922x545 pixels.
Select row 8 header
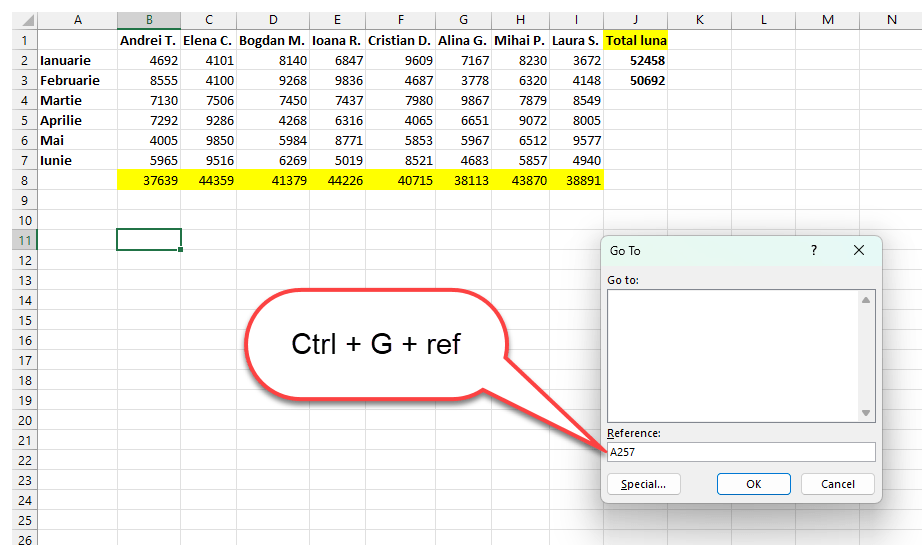(25, 180)
